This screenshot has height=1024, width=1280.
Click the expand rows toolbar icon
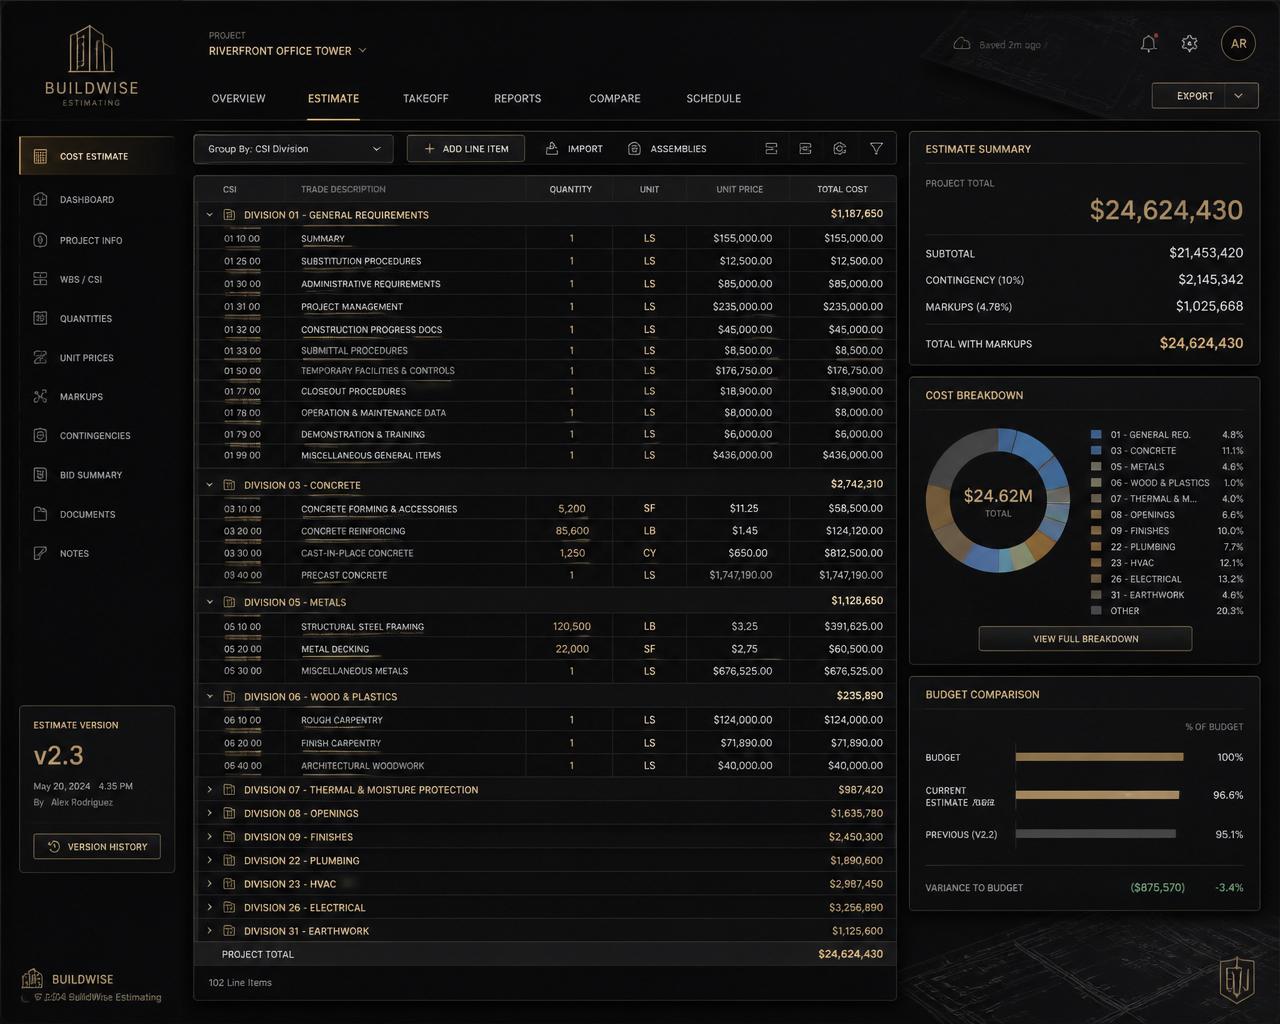pyautogui.click(x=805, y=148)
